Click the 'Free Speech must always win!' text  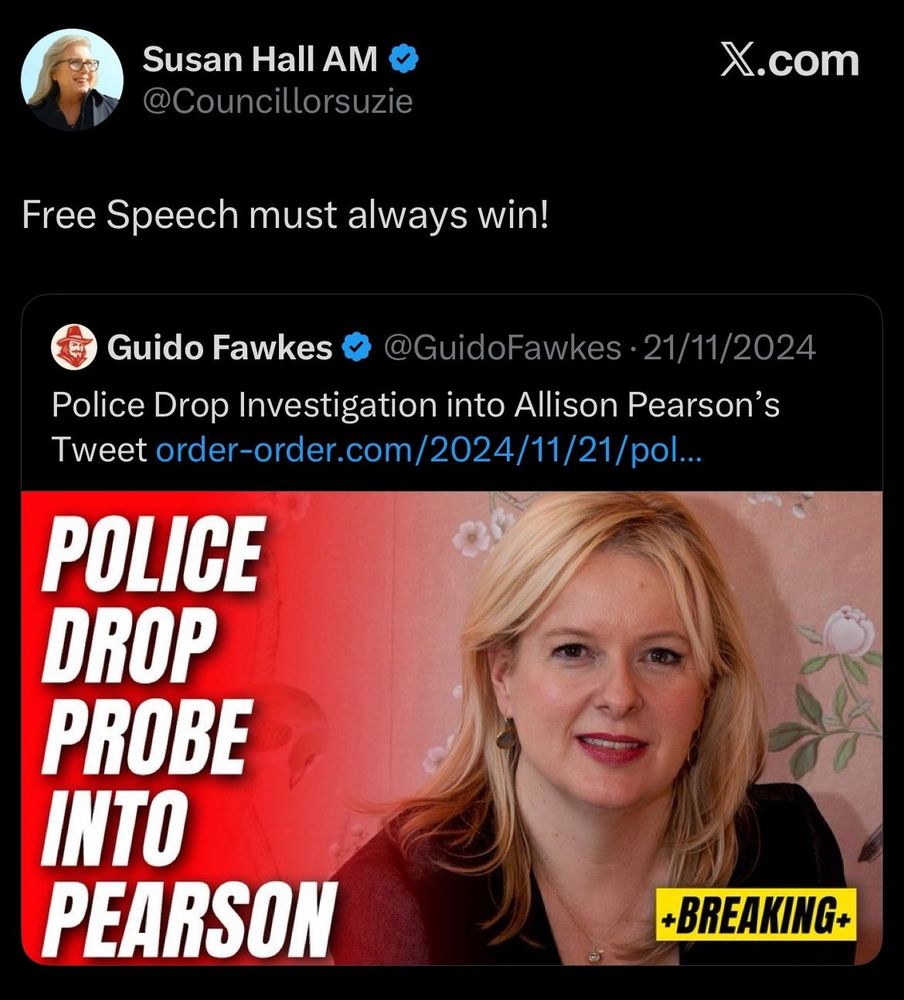285,214
